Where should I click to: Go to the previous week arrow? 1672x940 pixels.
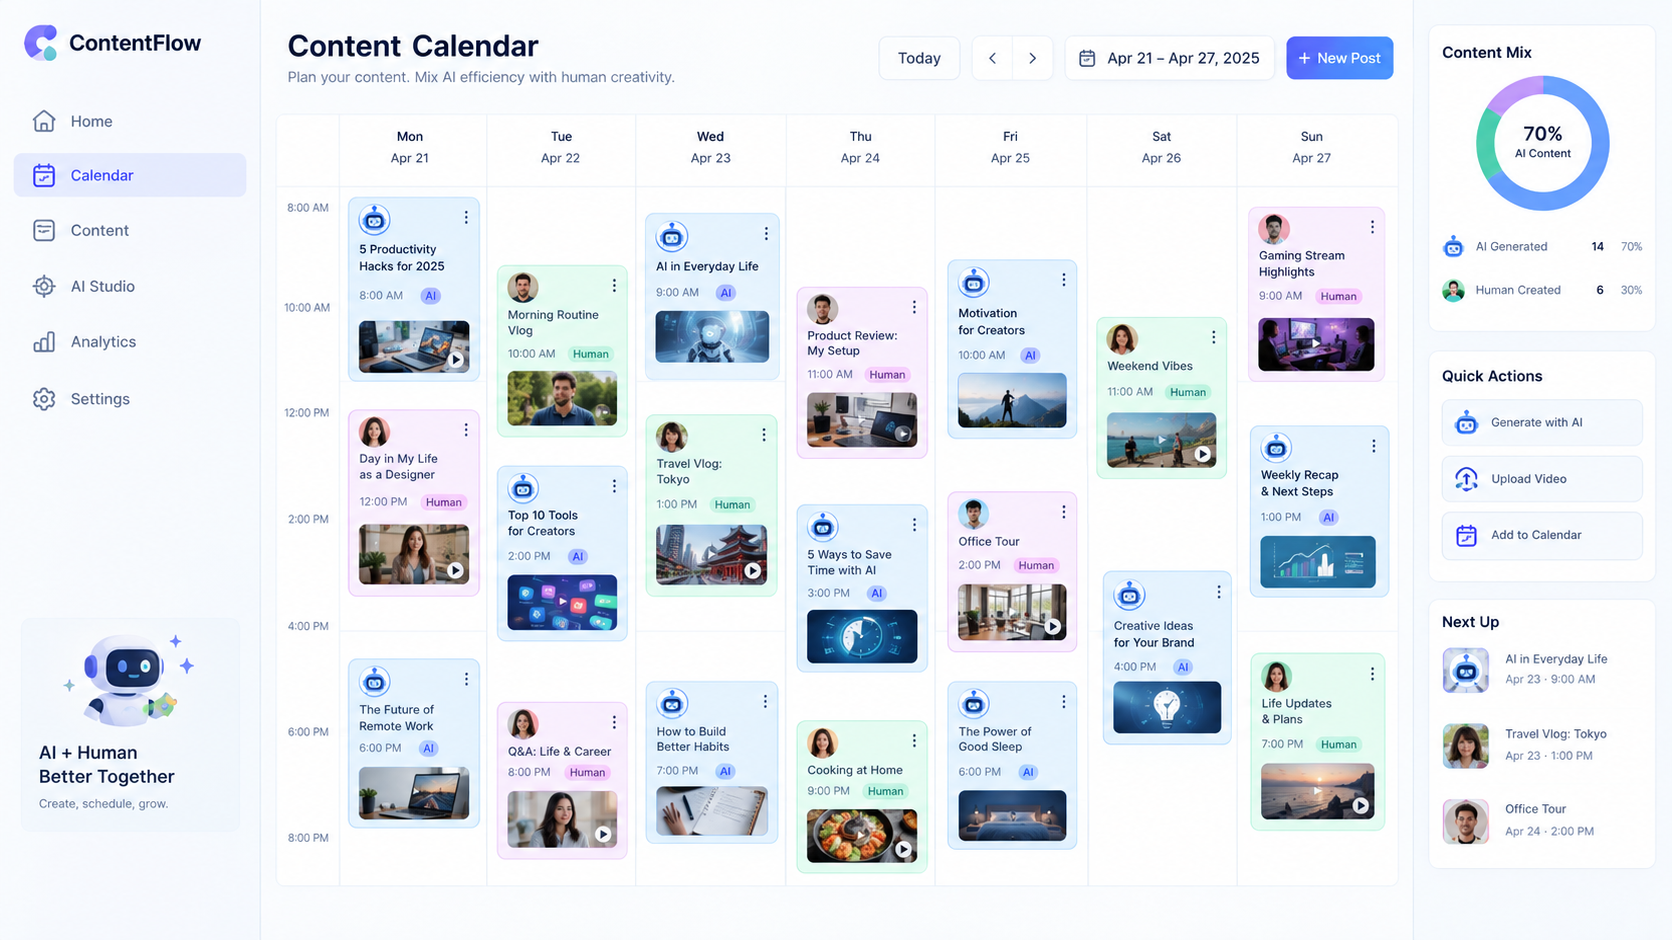[x=992, y=58]
